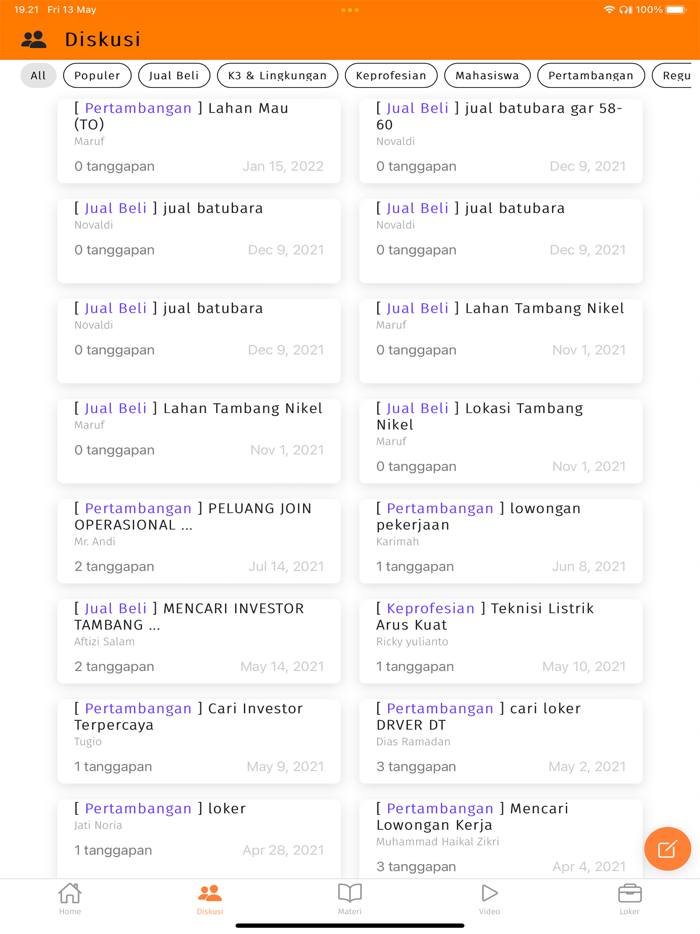This screenshot has width=700, height=934.
Task: Open the Loker briefcase icon
Action: click(629, 896)
